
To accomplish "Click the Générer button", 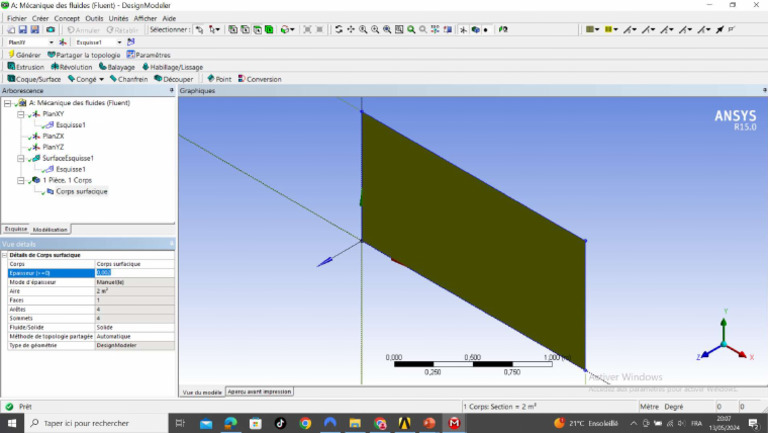I will (x=24, y=55).
